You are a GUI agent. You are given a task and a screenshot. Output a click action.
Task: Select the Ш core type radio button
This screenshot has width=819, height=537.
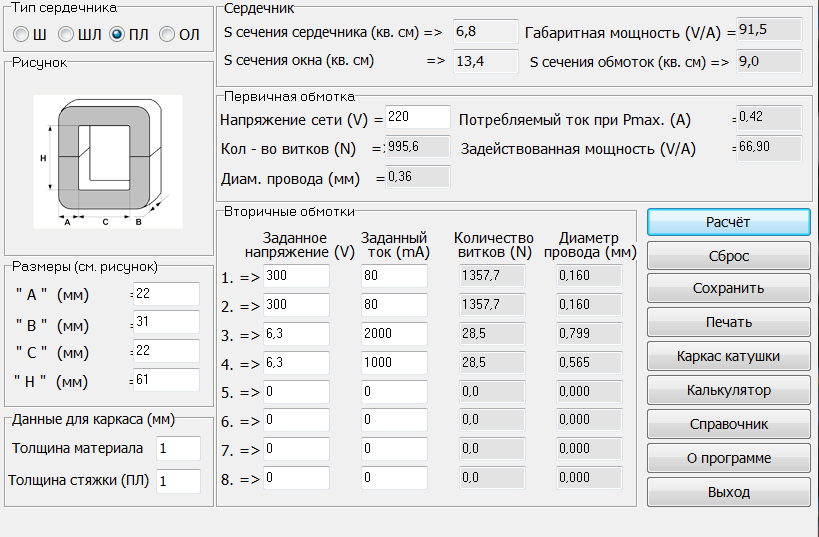[21, 34]
